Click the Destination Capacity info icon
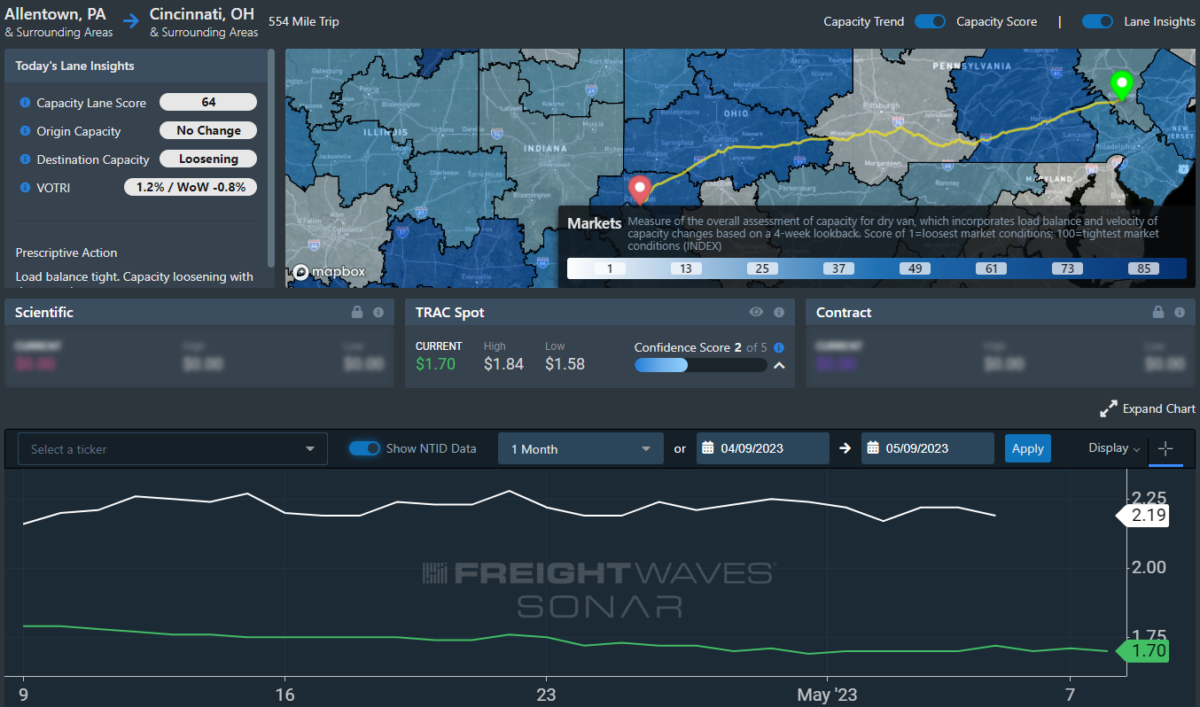This screenshot has width=1200, height=707. [25, 159]
